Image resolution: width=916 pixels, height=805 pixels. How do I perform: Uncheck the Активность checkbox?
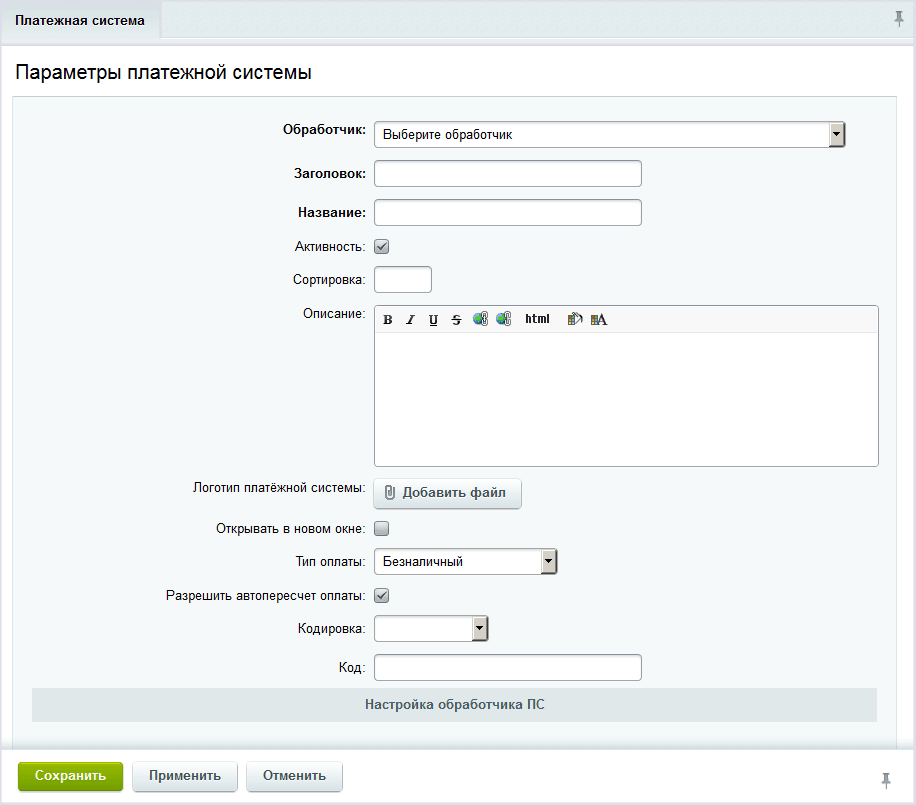(381, 247)
